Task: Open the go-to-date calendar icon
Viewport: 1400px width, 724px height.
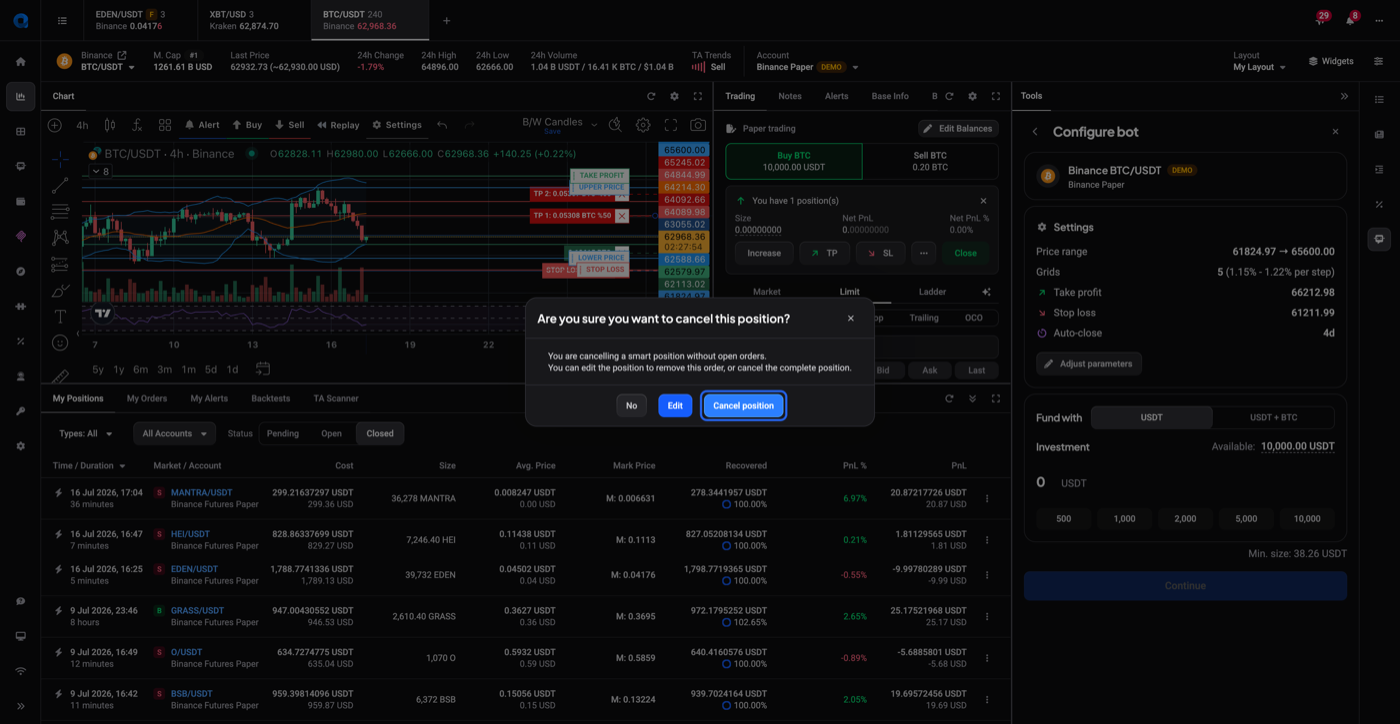Action: click(x=263, y=369)
